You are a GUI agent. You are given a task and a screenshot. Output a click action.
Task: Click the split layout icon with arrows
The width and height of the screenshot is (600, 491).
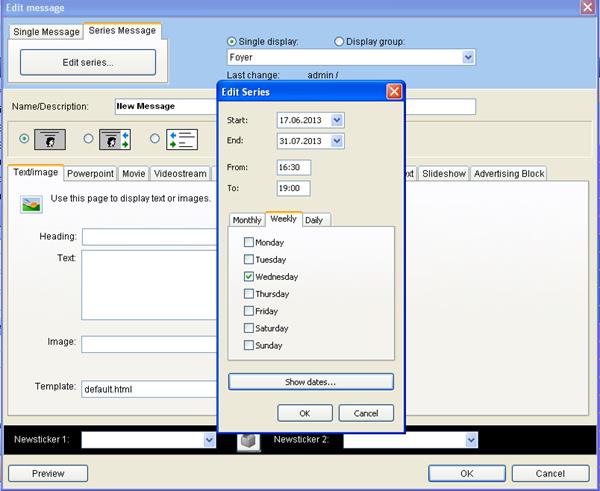click(x=115, y=139)
